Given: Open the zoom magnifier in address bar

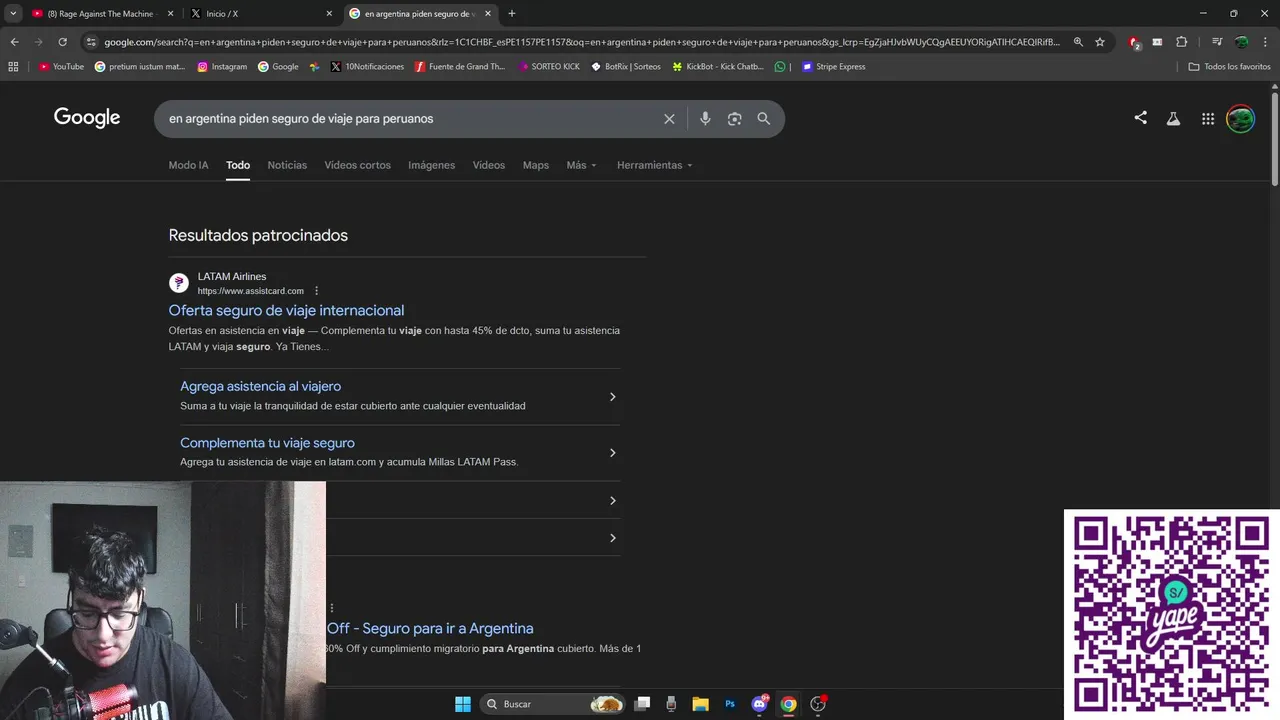Looking at the screenshot, I should 1078,42.
